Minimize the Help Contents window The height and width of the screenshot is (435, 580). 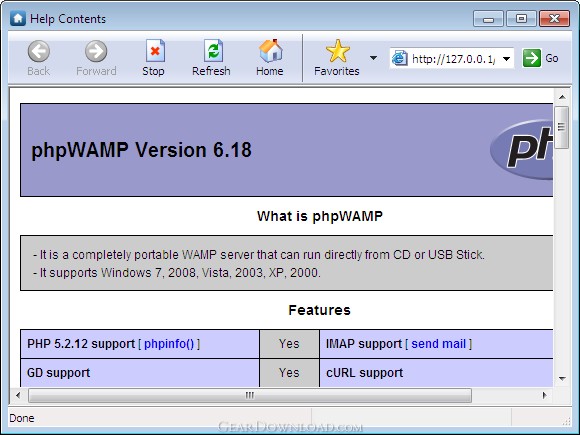pyautogui.click(x=488, y=18)
